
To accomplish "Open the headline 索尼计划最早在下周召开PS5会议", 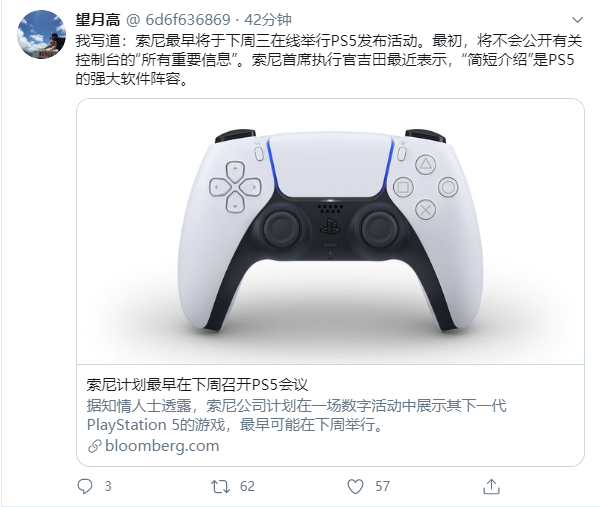I will pos(197,385).
